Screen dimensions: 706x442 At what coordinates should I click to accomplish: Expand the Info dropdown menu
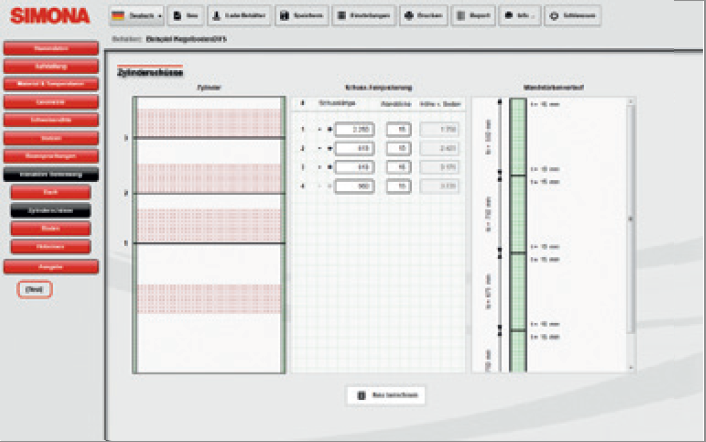(x=520, y=17)
